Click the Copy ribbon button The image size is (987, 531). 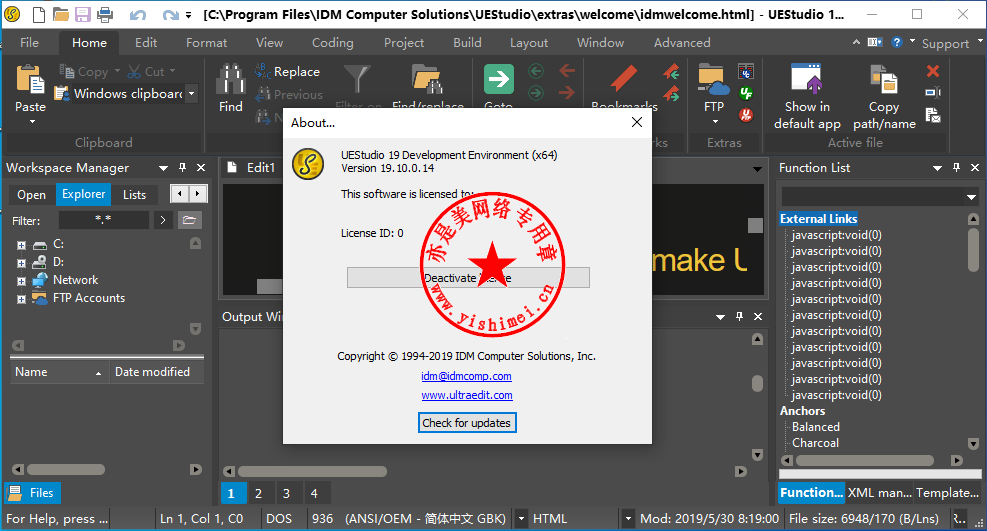click(89, 72)
